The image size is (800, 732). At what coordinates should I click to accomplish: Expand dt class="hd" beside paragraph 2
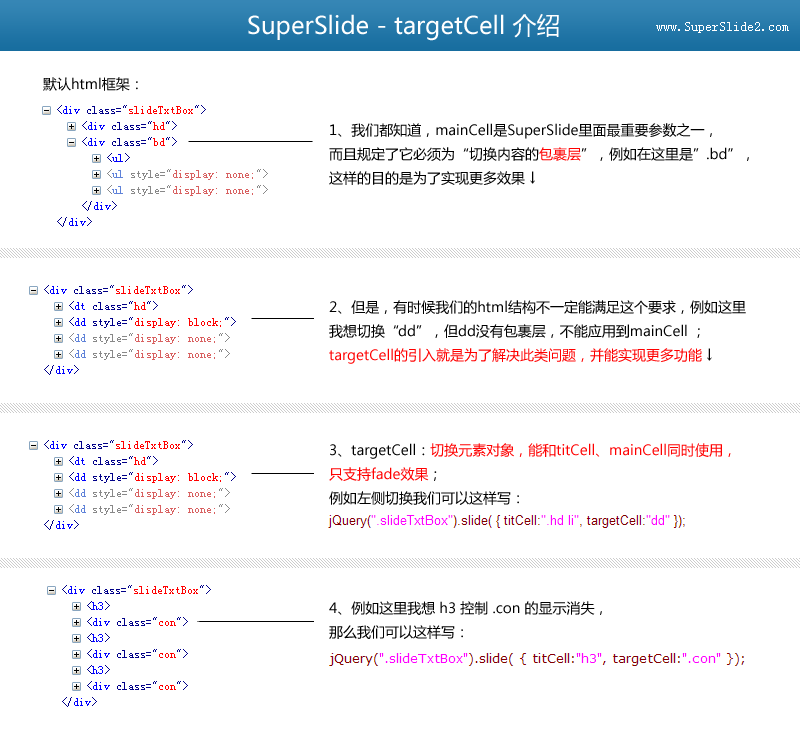click(x=59, y=306)
